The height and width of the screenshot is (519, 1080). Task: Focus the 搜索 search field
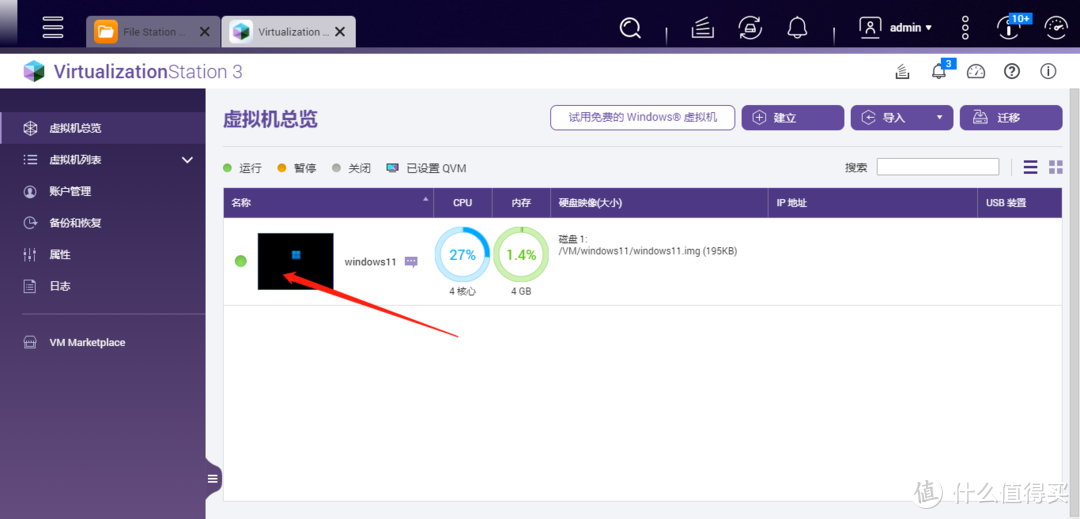937,167
